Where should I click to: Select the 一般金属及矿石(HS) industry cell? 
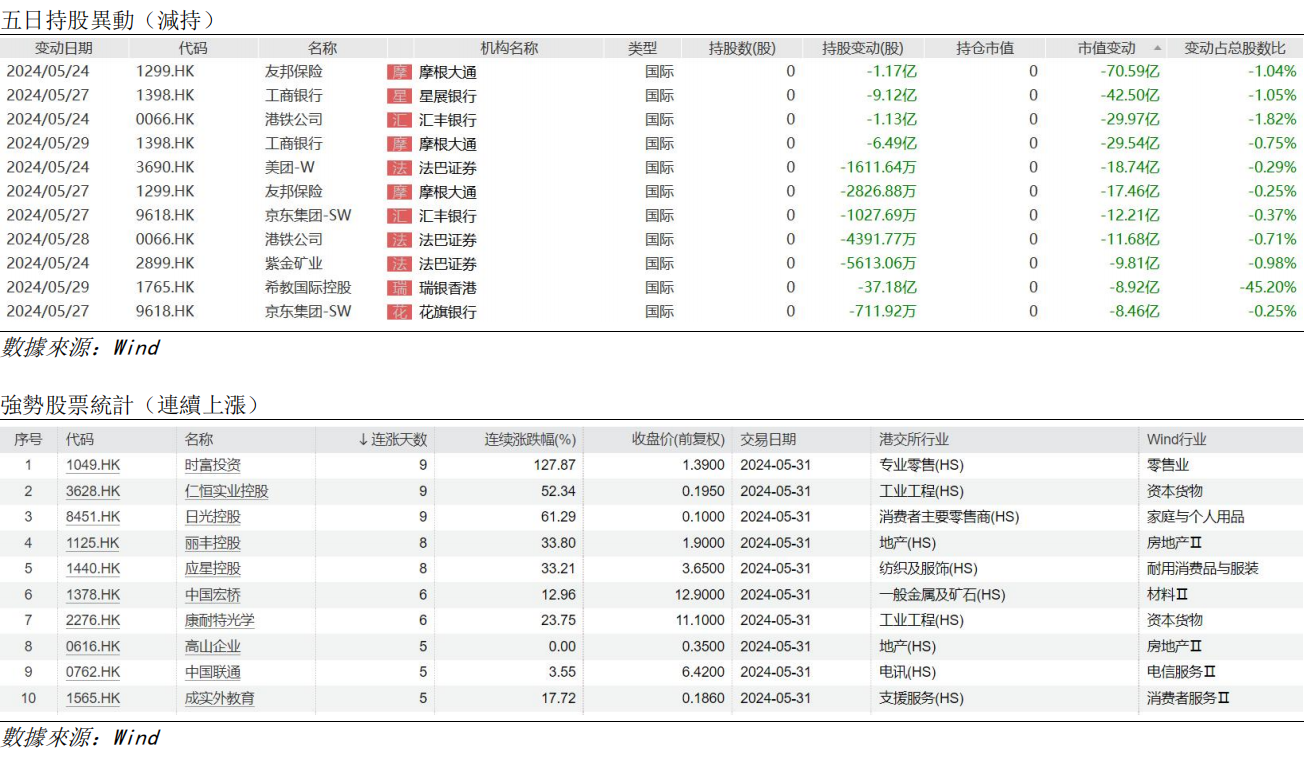(942, 594)
